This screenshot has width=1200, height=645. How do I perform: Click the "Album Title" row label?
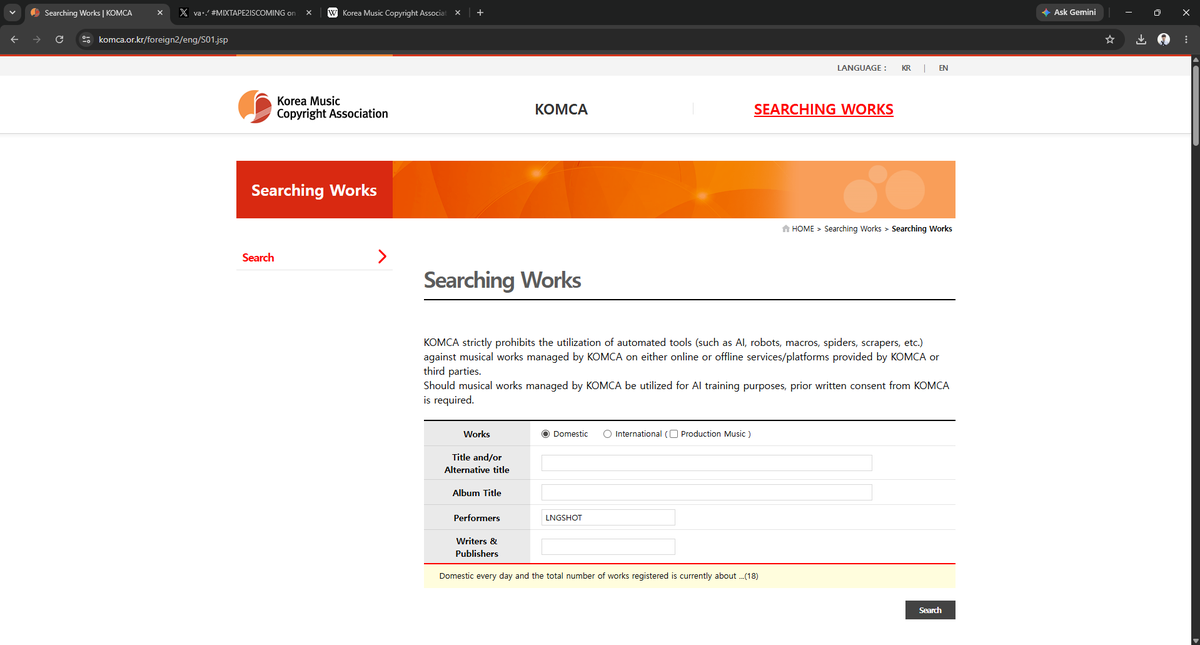(x=477, y=493)
